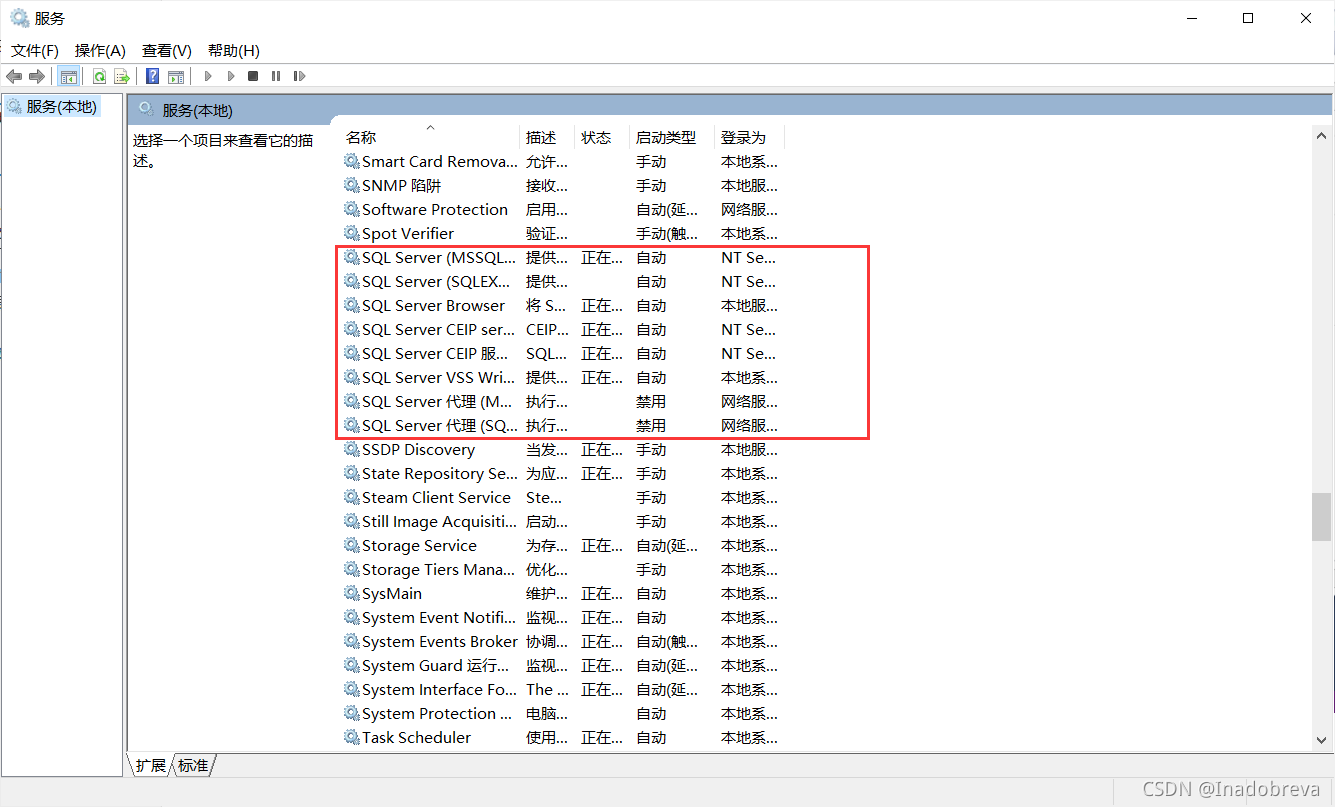Select the SQL Server CEIP ser... row
This screenshot has height=807, width=1335.
click(x=561, y=329)
